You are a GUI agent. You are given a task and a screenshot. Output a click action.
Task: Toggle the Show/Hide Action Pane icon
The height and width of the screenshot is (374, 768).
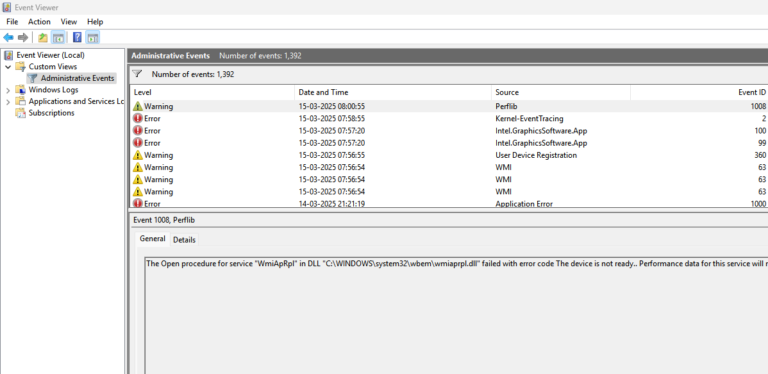pos(93,38)
